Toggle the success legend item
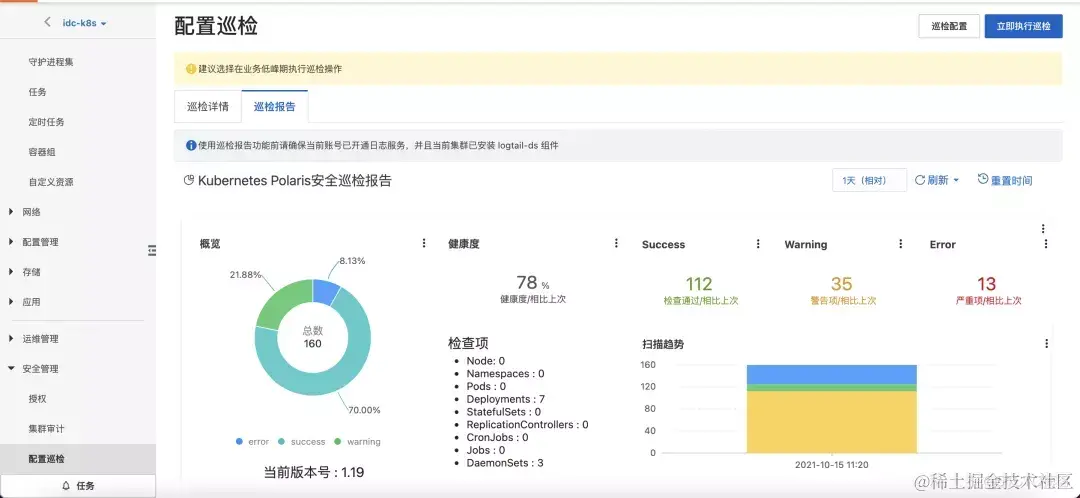 pyautogui.click(x=302, y=442)
